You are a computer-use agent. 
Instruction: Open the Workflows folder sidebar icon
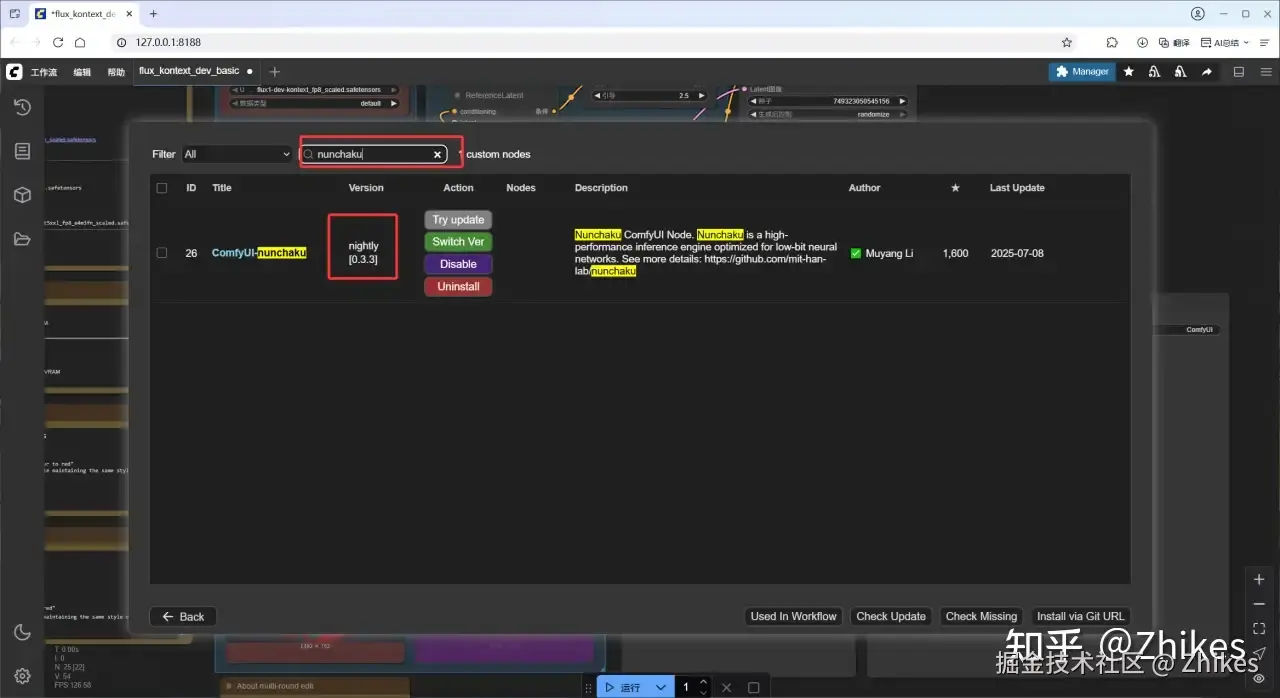22,239
